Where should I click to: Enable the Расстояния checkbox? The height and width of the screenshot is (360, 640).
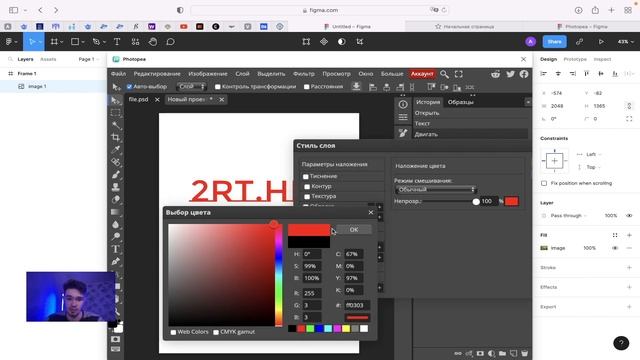click(307, 87)
